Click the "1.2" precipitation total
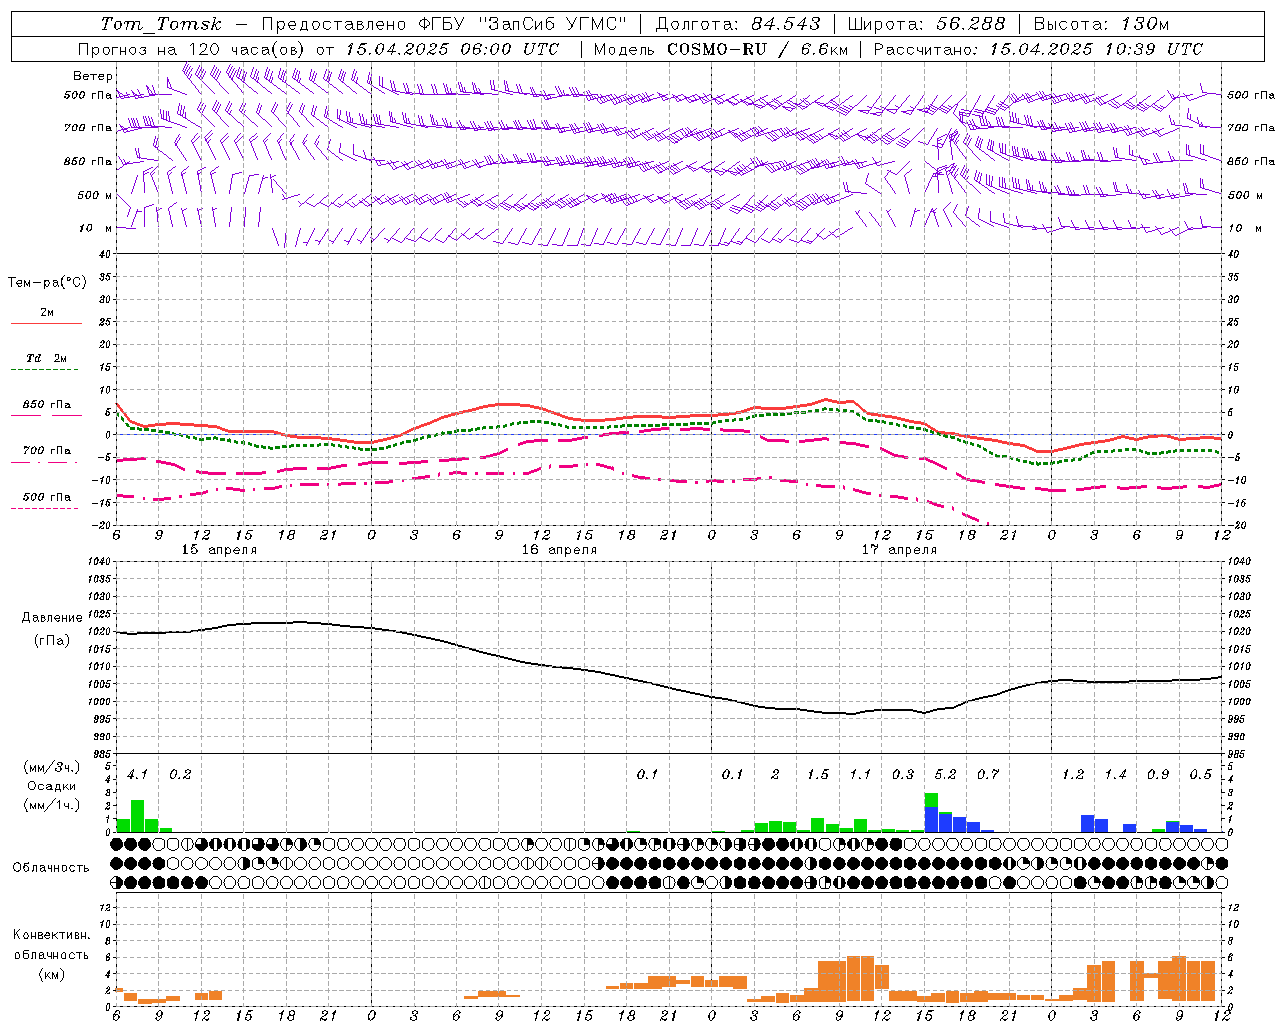This screenshot has height=1024, width=1280. 1072,774
